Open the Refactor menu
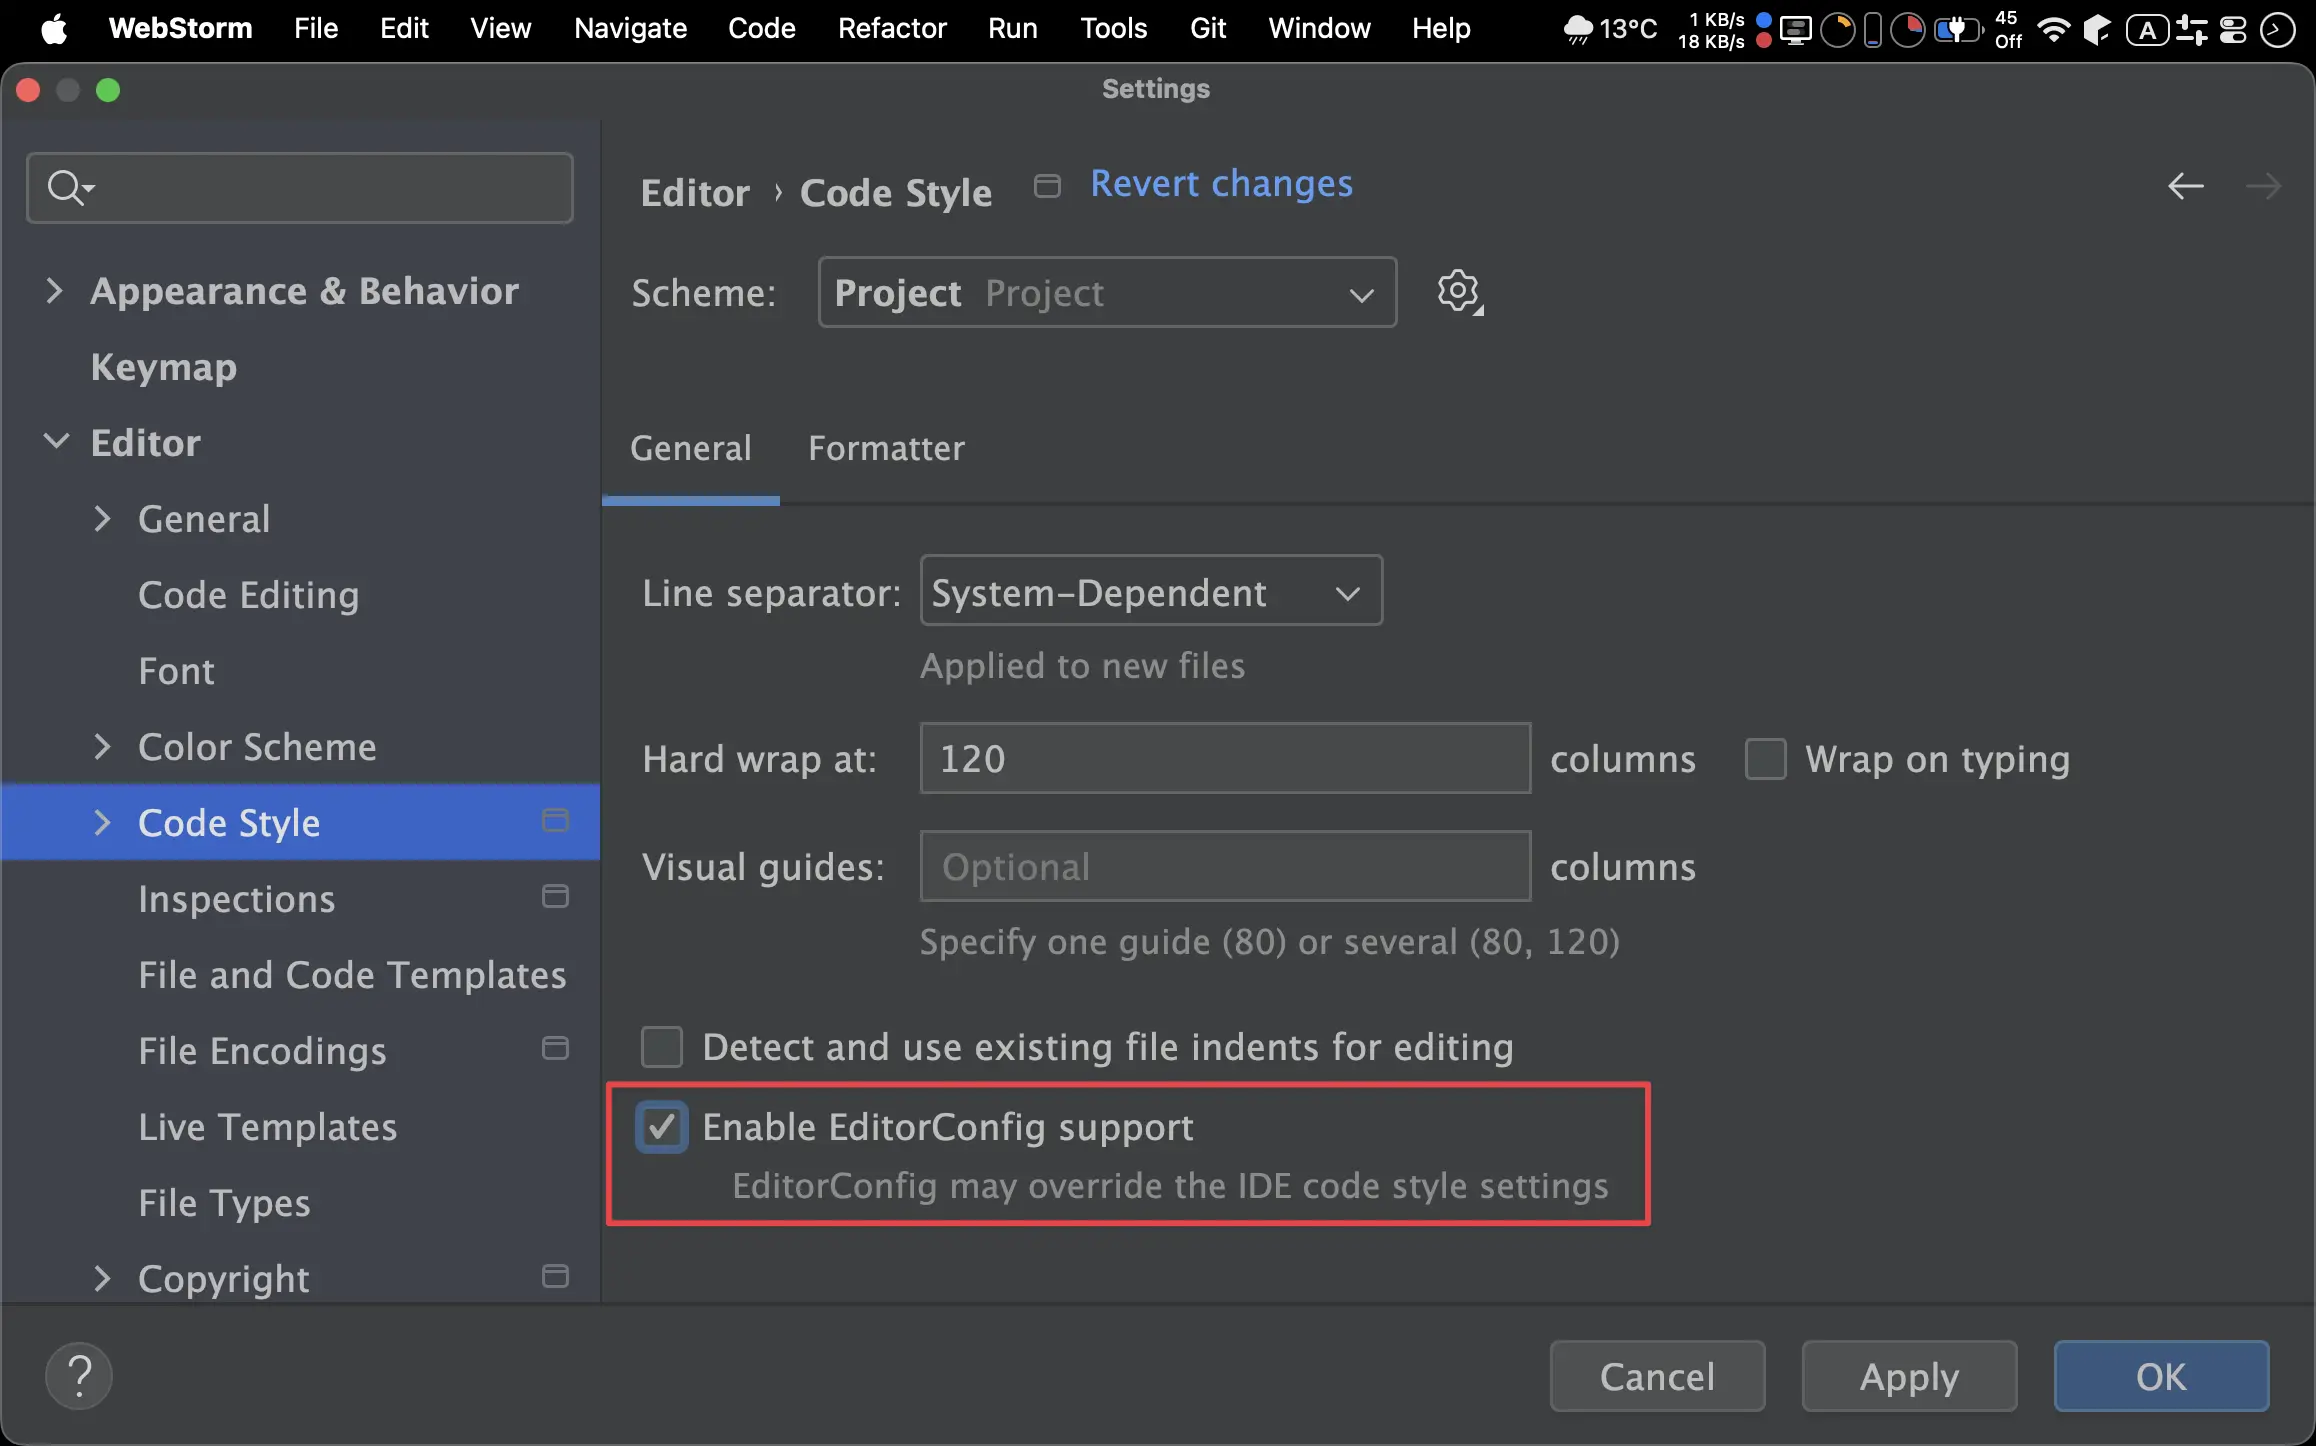The image size is (2316, 1446). [x=891, y=28]
